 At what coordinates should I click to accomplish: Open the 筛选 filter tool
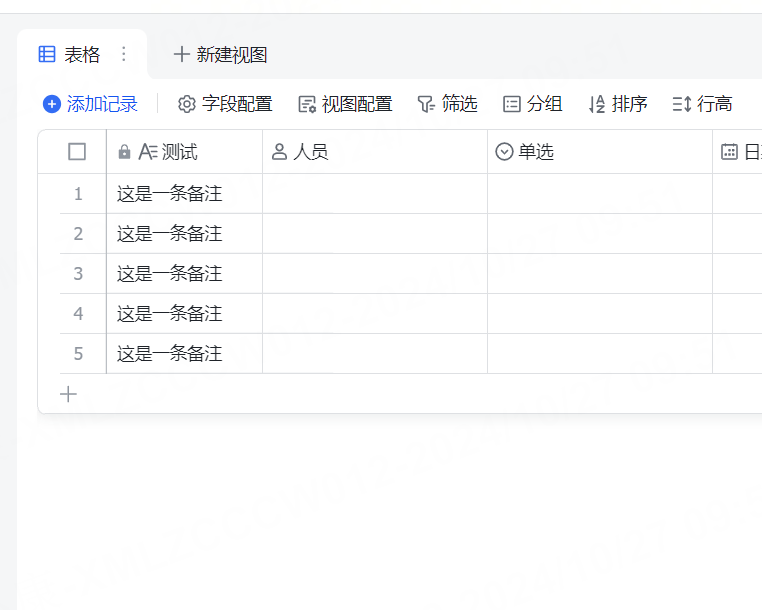447,104
